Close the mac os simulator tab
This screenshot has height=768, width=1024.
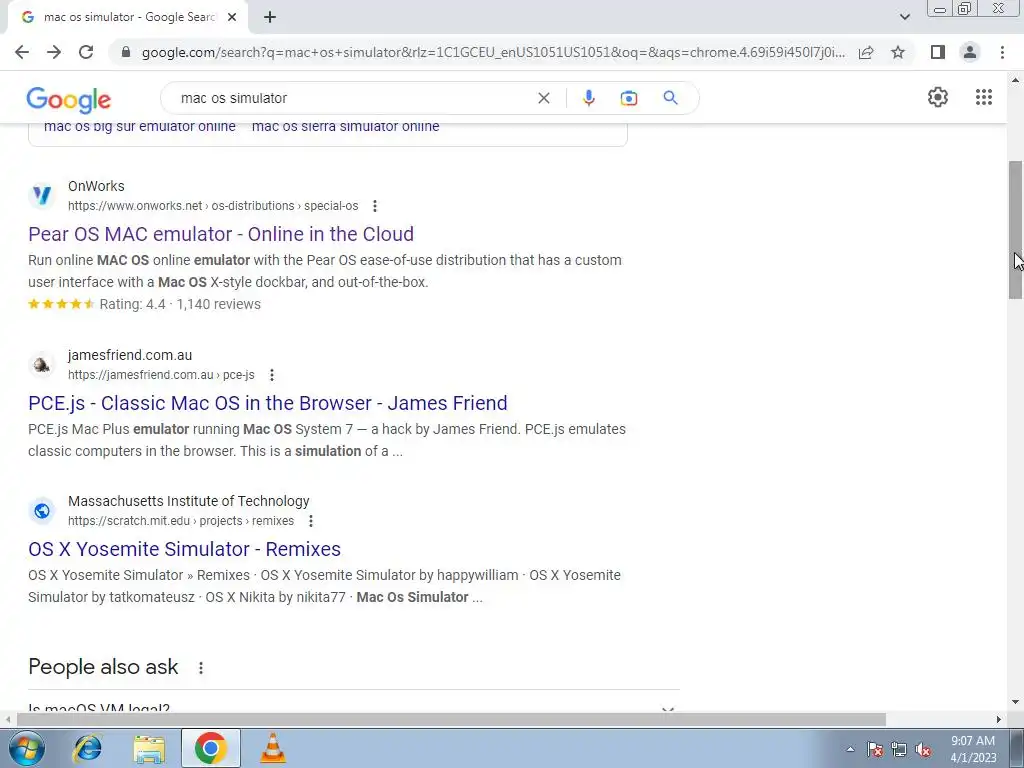tap(232, 17)
